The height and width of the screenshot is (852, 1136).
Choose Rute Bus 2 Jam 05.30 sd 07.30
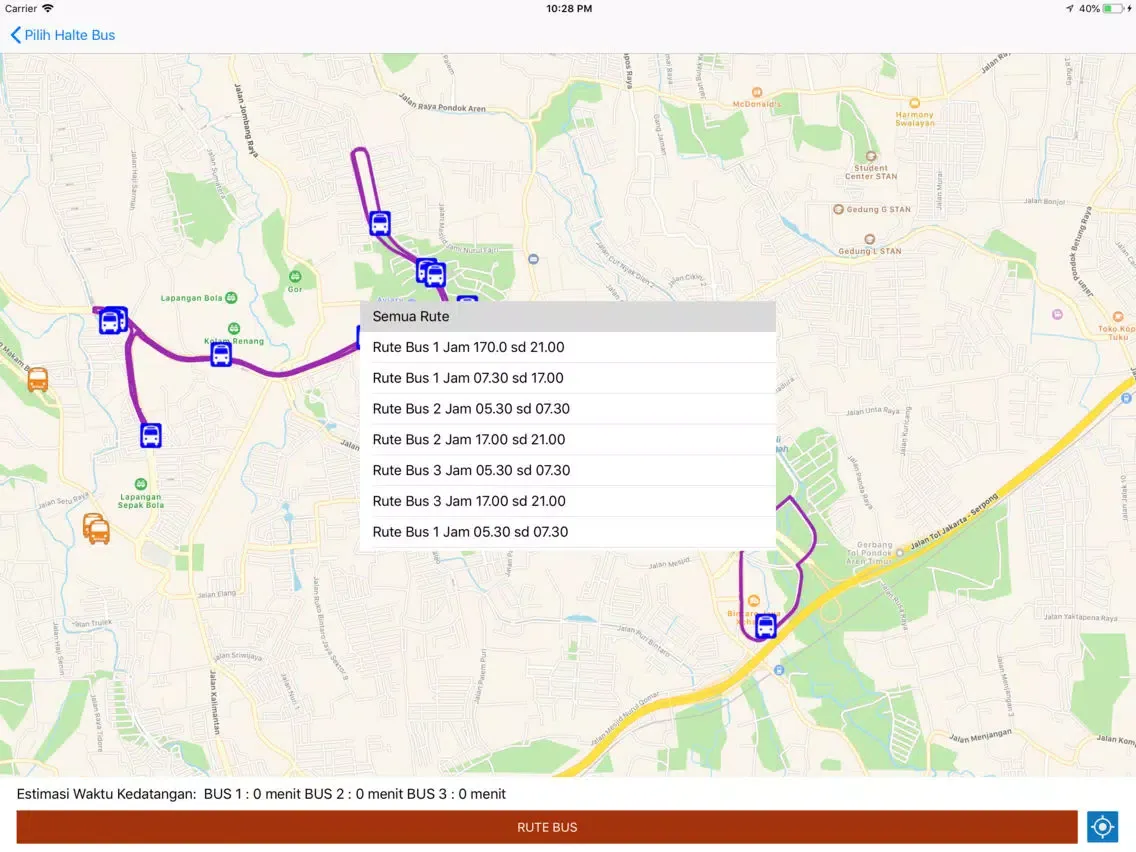pyautogui.click(x=568, y=409)
